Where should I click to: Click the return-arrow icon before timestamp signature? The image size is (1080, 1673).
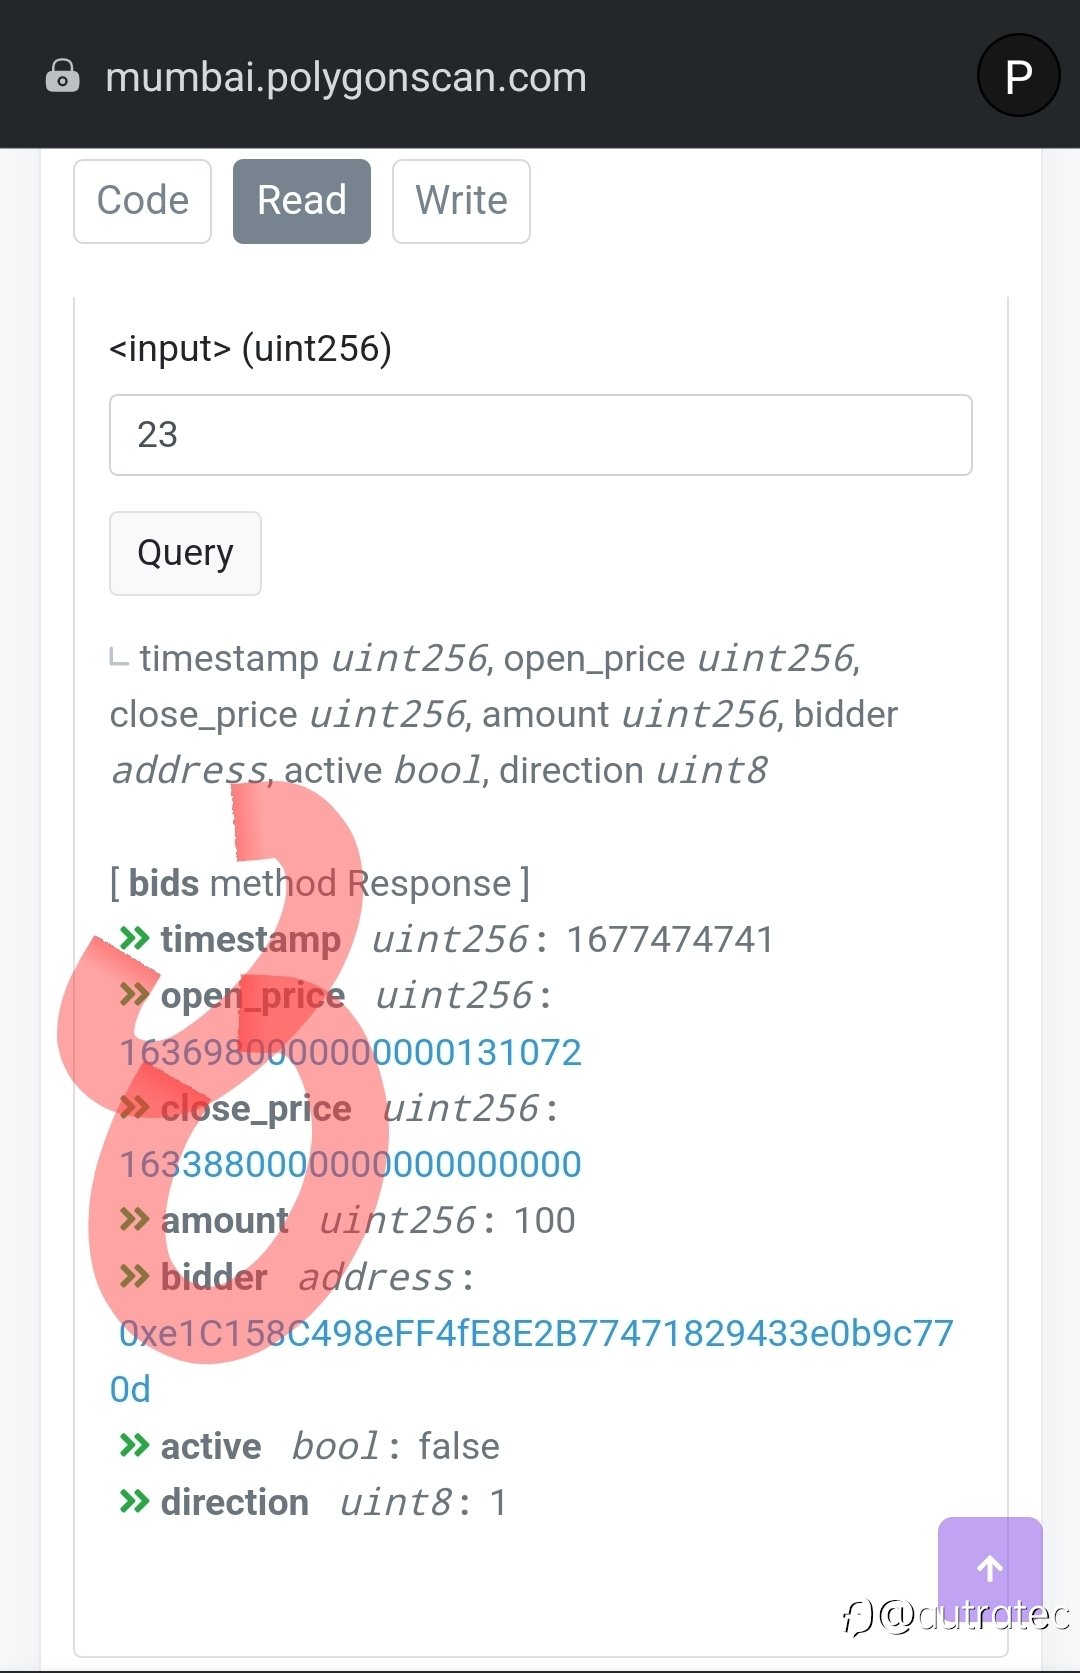pyautogui.click(x=119, y=657)
